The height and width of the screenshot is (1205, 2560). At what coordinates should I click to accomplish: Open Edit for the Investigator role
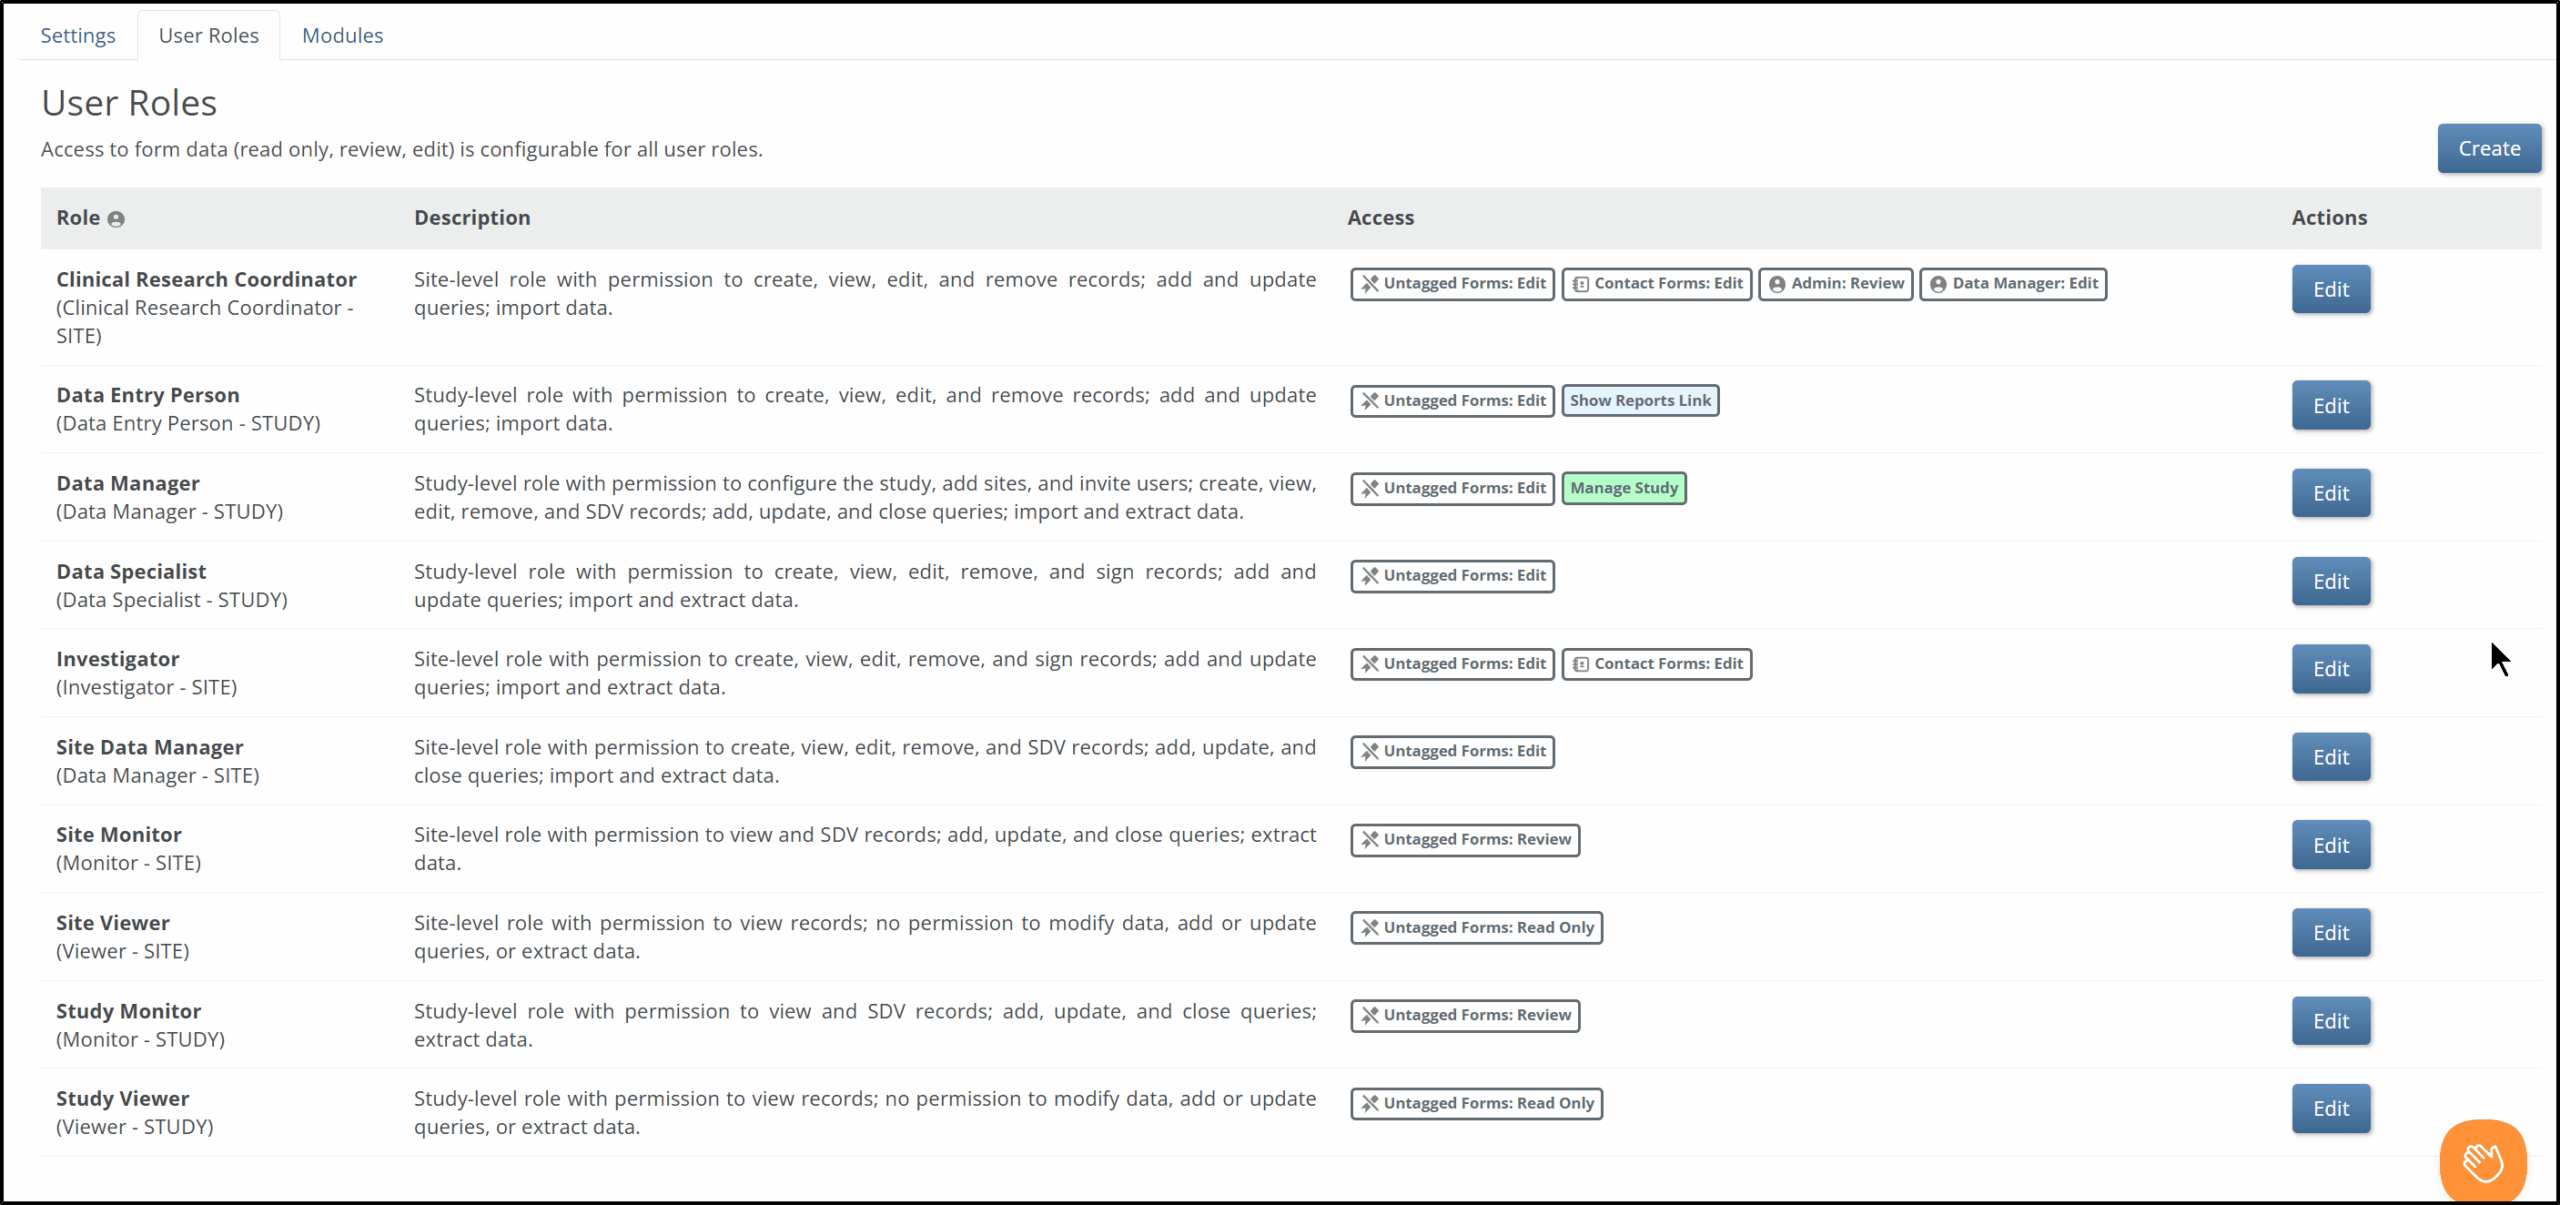2330,670
